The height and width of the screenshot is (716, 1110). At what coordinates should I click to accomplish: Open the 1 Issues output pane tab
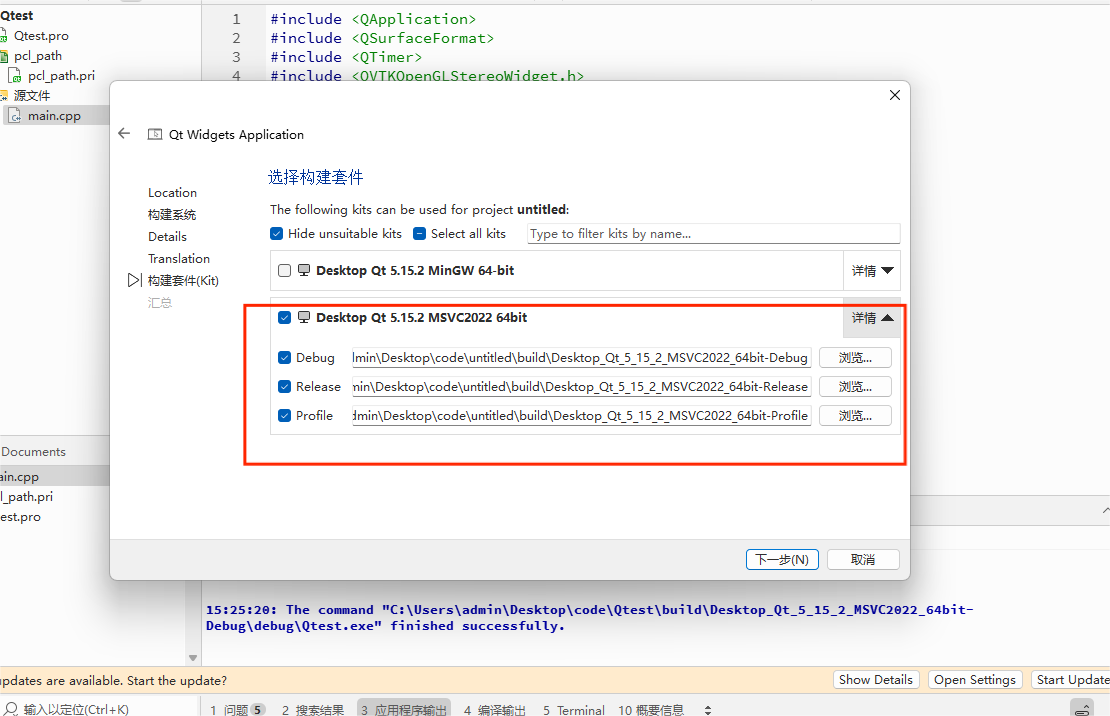[x=237, y=709]
